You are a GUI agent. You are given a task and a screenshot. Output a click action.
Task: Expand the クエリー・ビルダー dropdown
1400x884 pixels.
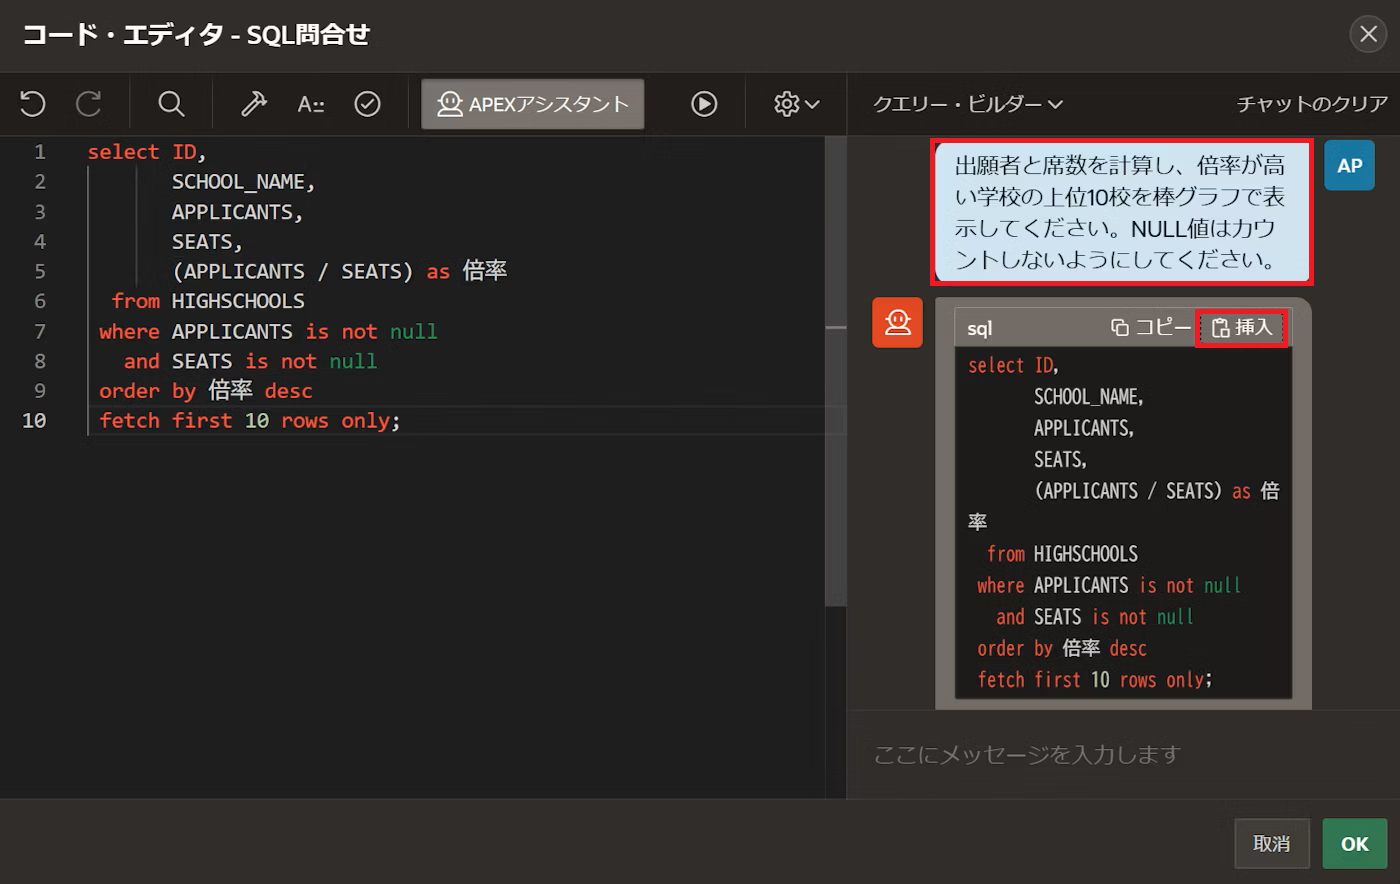click(967, 104)
